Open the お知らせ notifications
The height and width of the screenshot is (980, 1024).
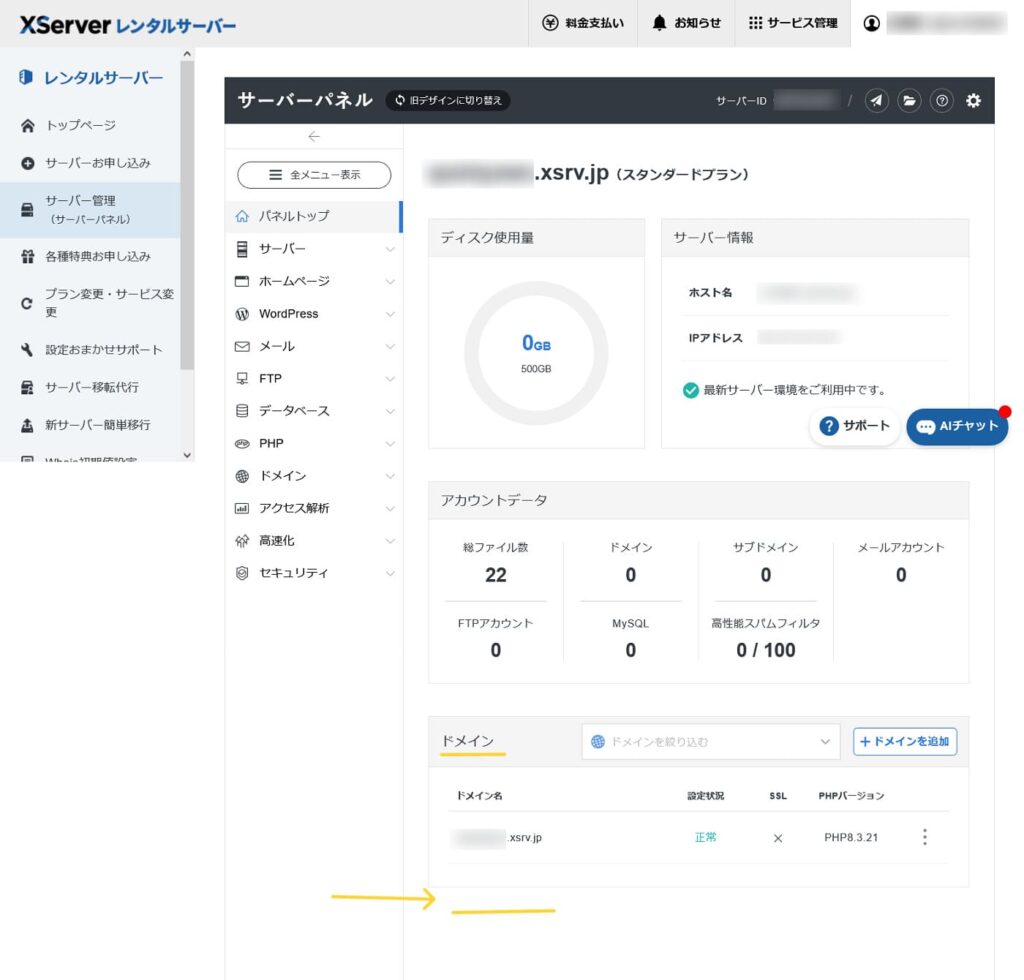pos(686,23)
